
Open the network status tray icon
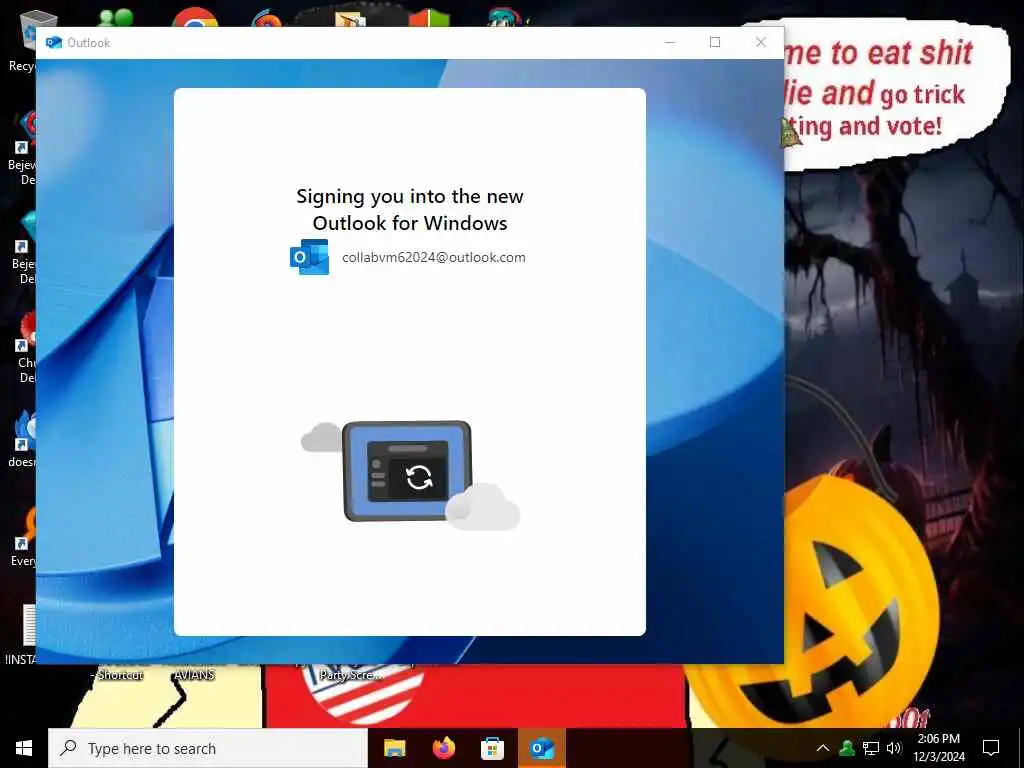(871, 748)
